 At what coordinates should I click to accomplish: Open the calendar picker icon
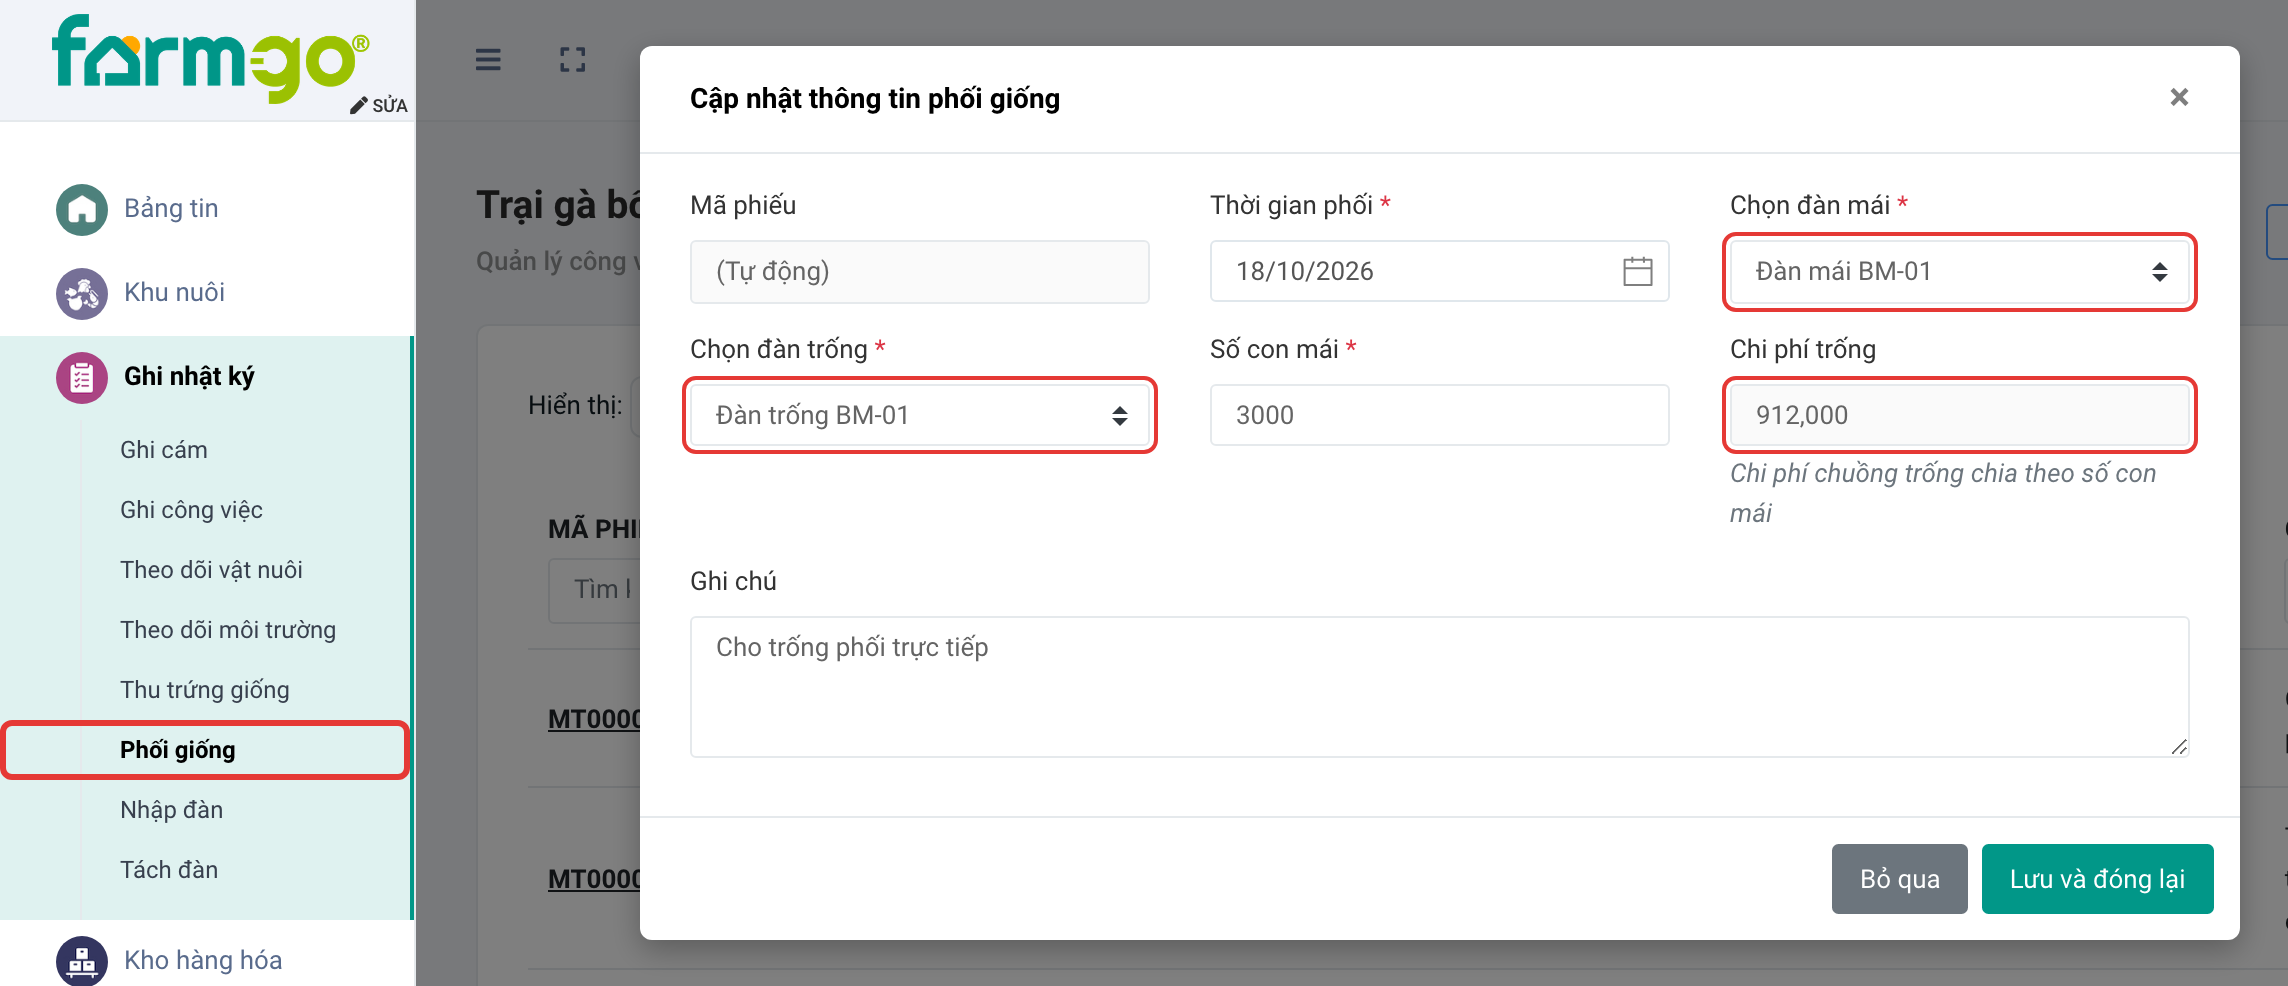point(1637,271)
